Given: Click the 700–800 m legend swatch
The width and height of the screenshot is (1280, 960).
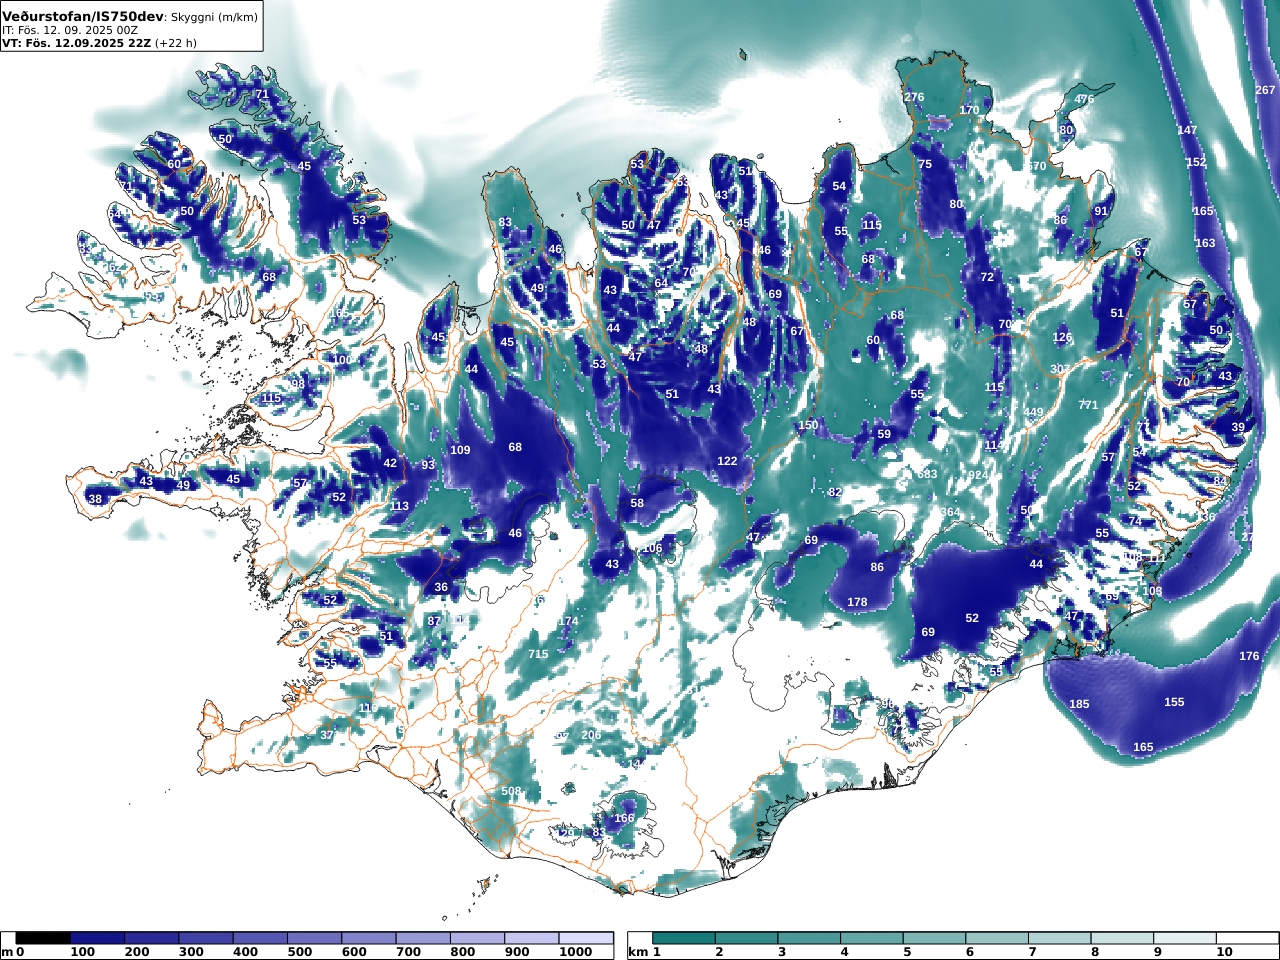Looking at the screenshot, I should pyautogui.click(x=422, y=938).
